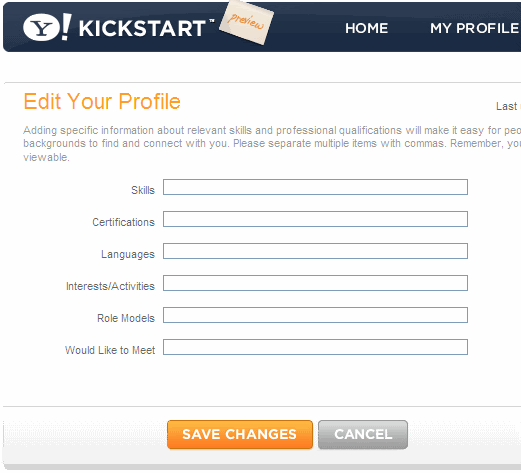Viewport: 521px width, 473px height.
Task: Go to the HOME navigation item
Action: pos(366,28)
